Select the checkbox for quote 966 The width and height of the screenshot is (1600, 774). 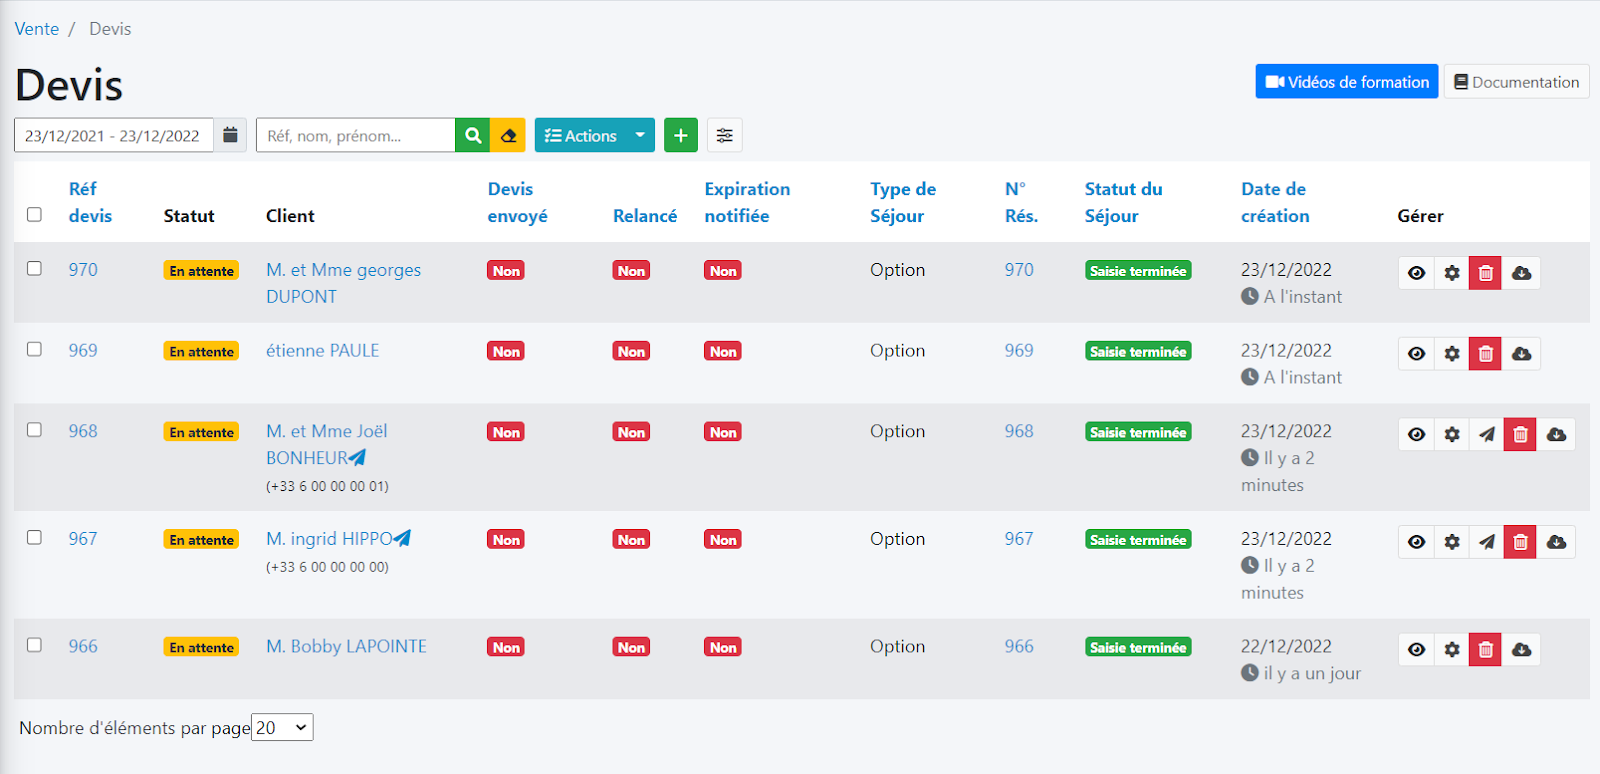pyautogui.click(x=34, y=645)
